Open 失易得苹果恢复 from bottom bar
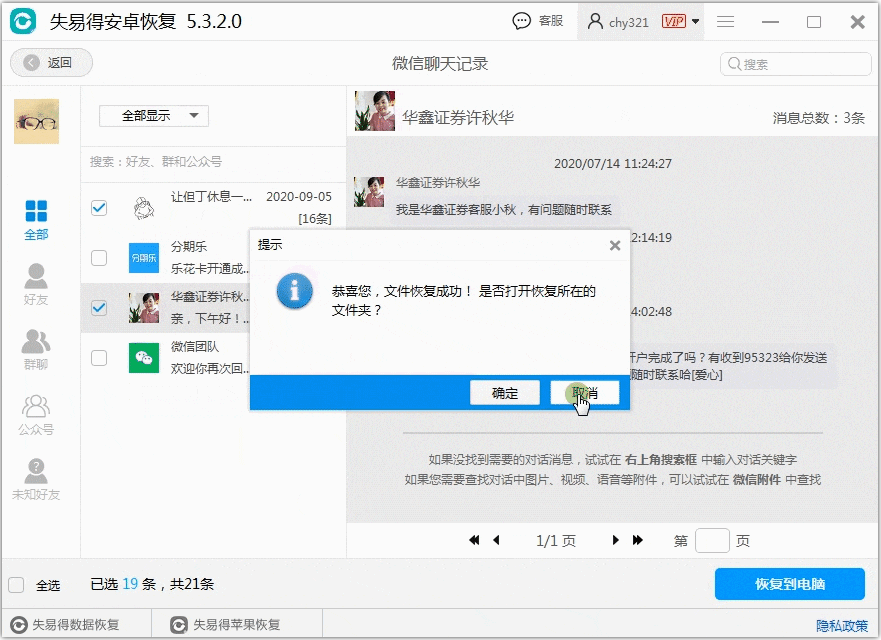 (x=225, y=625)
